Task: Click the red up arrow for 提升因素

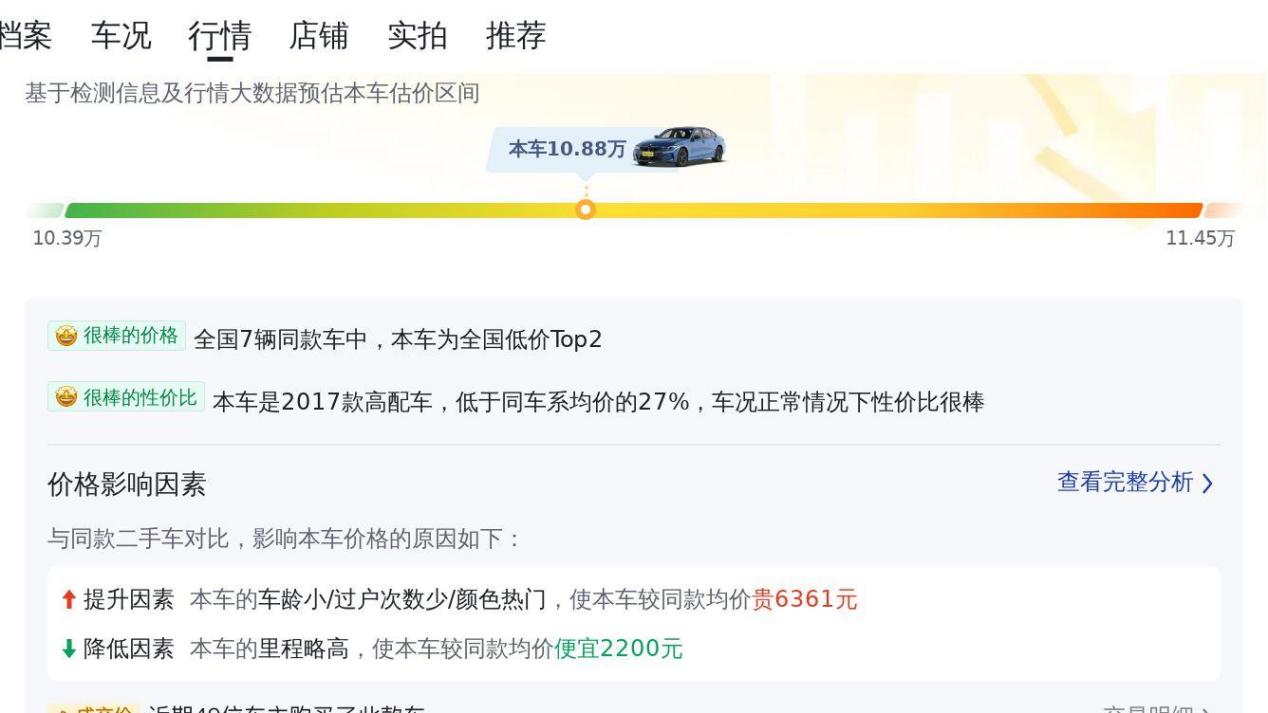Action: (x=68, y=600)
